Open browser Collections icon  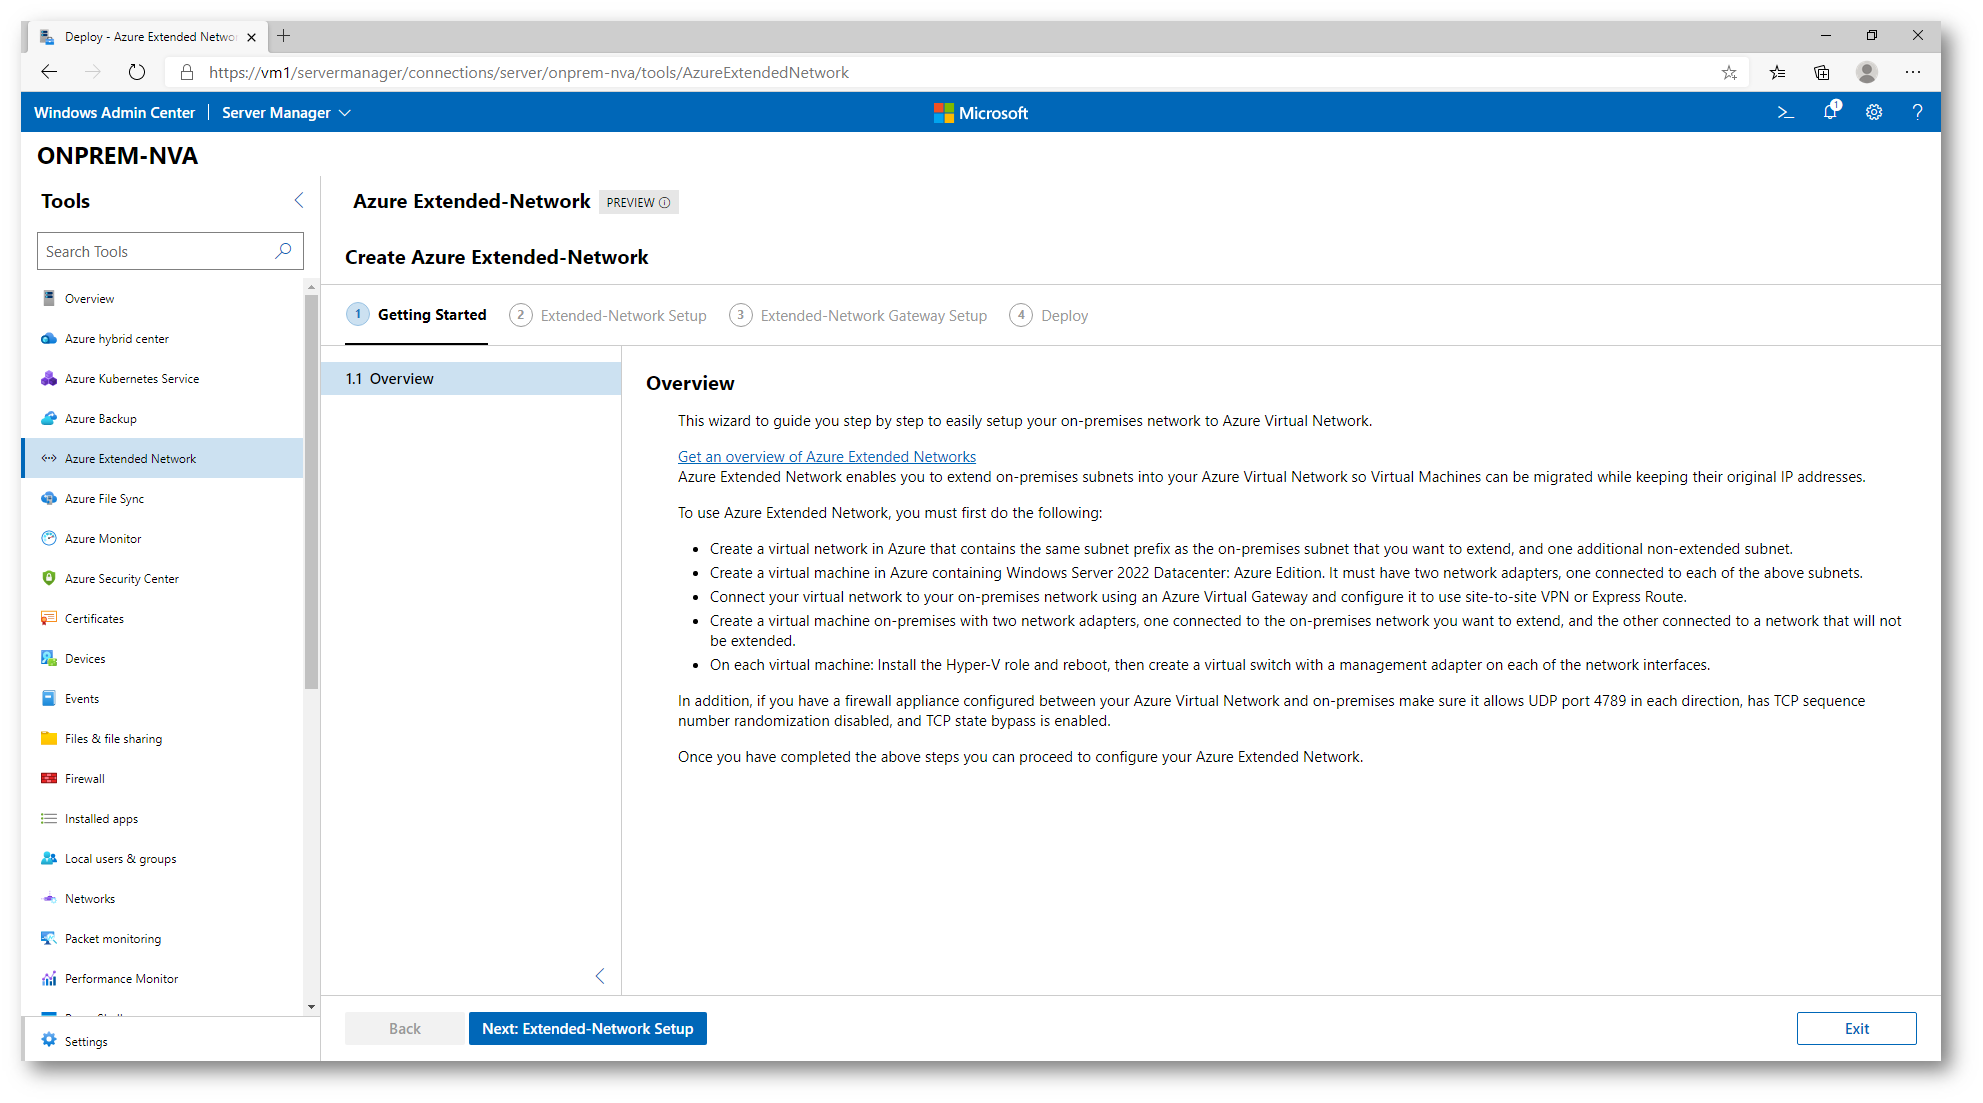tap(1822, 72)
